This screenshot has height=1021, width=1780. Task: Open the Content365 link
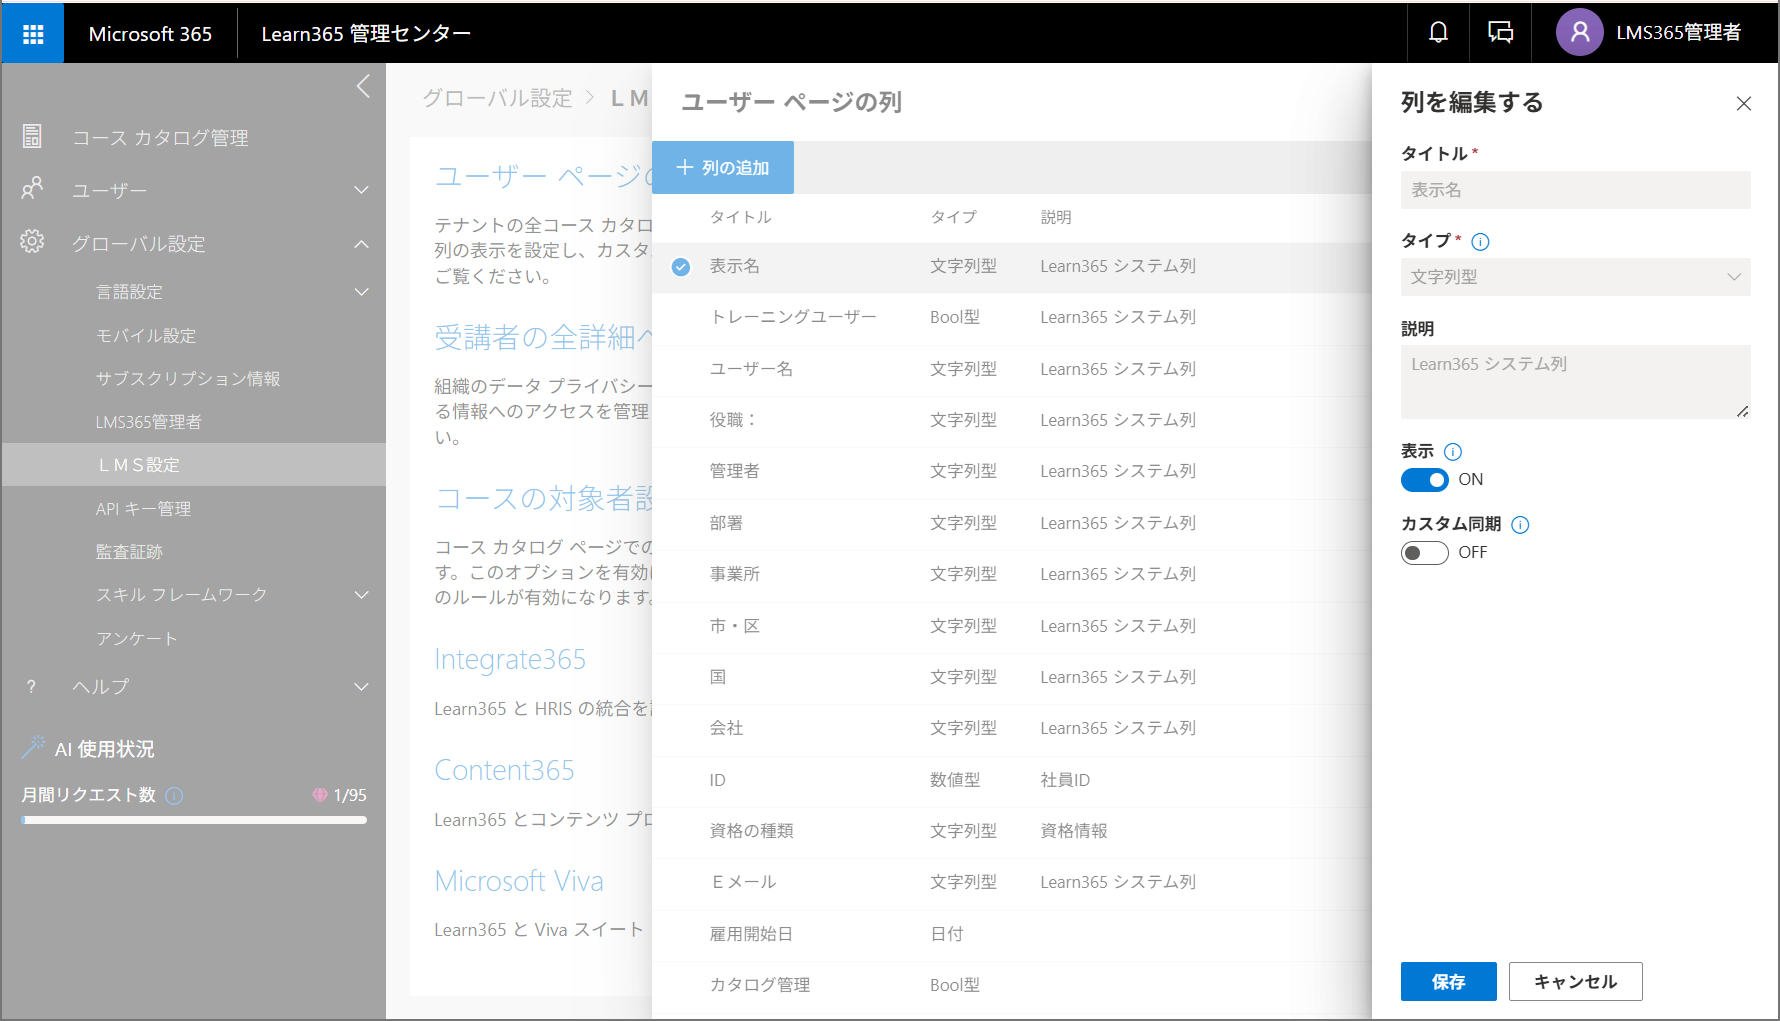click(504, 771)
